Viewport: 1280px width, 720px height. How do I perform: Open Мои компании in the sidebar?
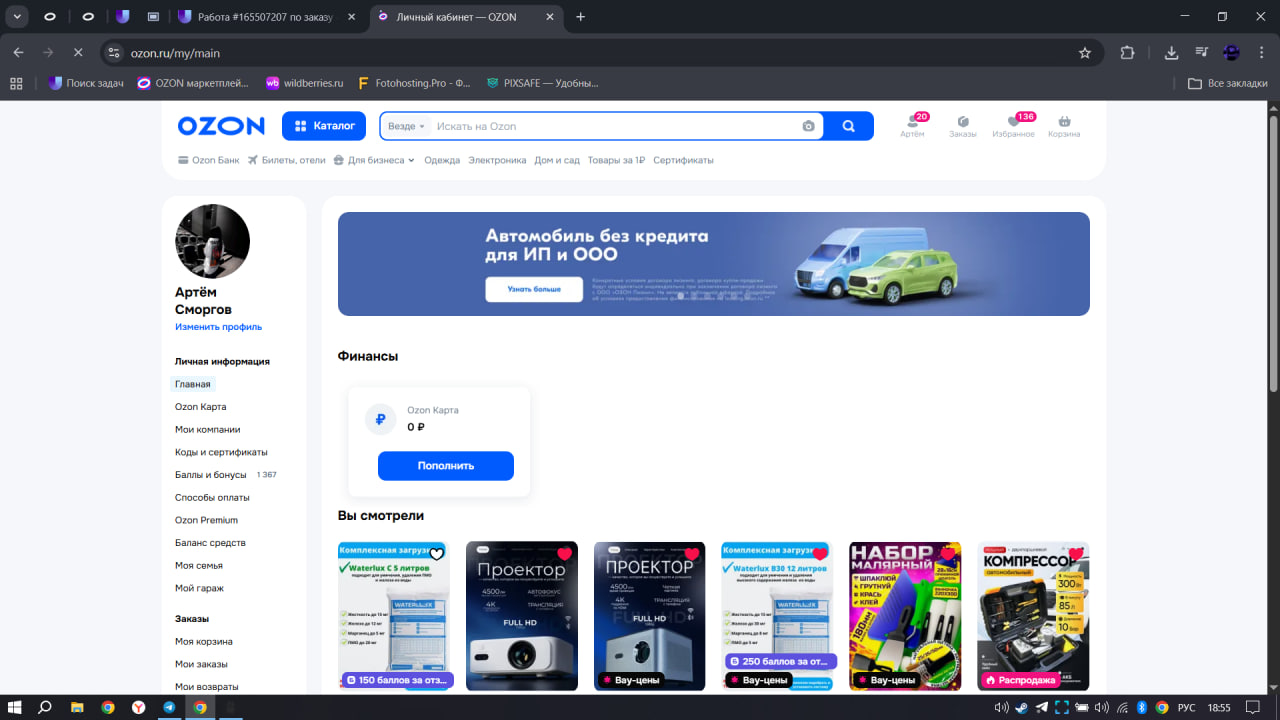[x=207, y=429]
